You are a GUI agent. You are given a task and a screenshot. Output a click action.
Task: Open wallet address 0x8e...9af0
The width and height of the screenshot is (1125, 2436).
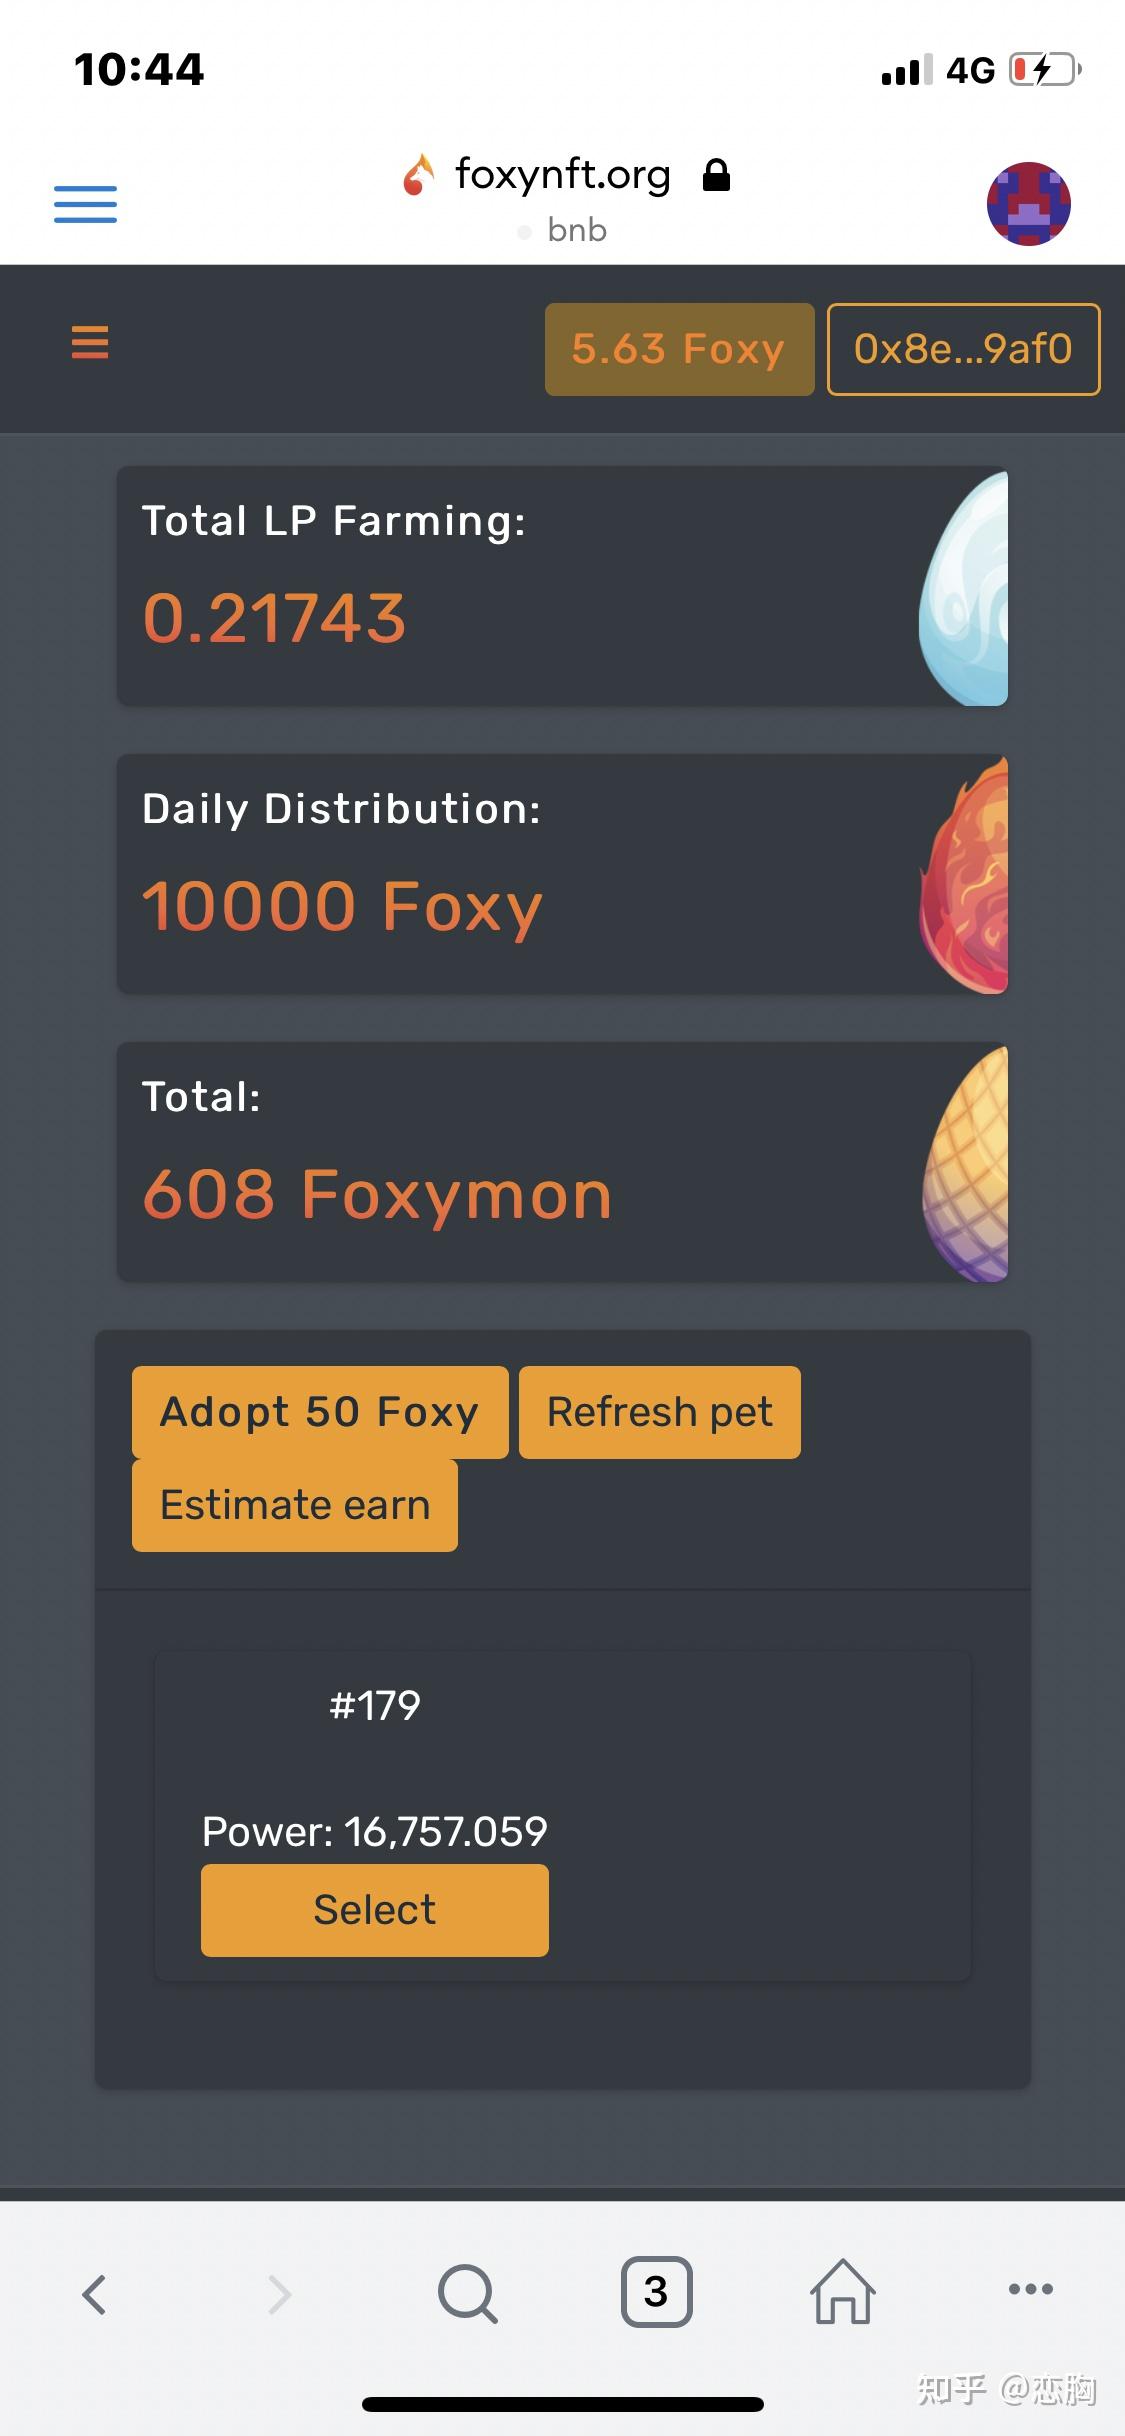[963, 349]
